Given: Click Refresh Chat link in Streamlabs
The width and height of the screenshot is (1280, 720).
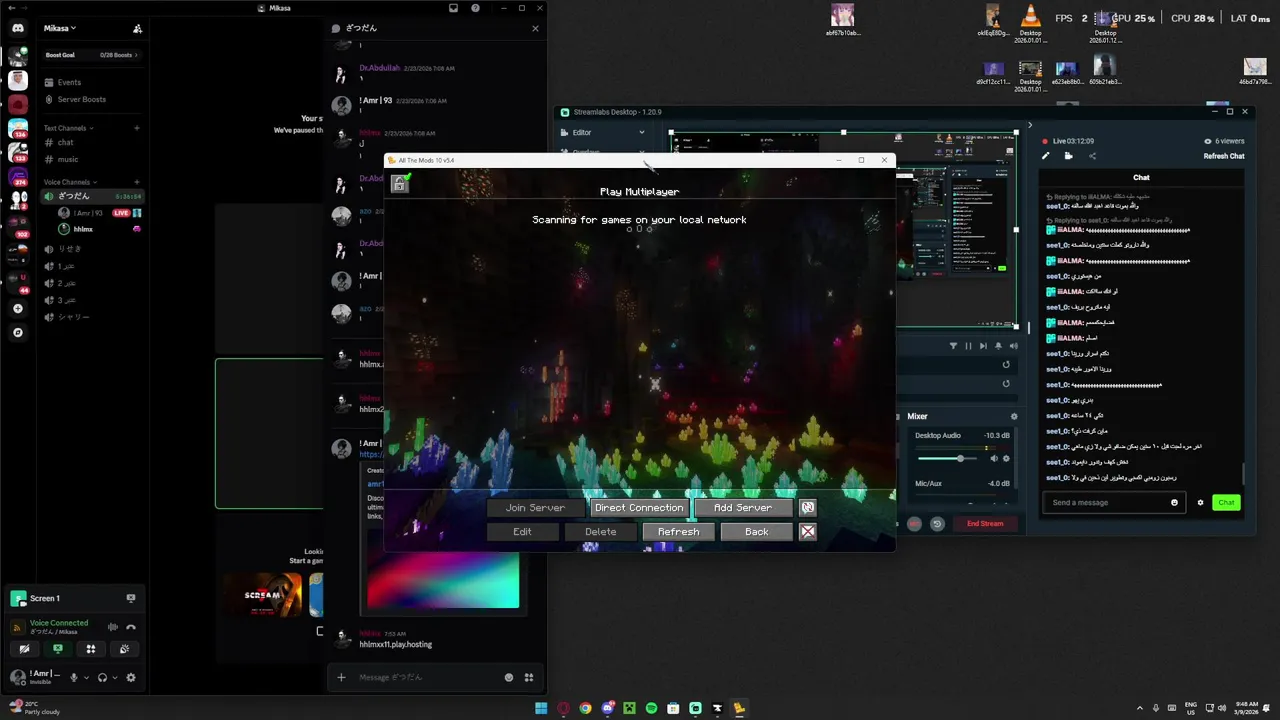Looking at the screenshot, I should point(1224,156).
